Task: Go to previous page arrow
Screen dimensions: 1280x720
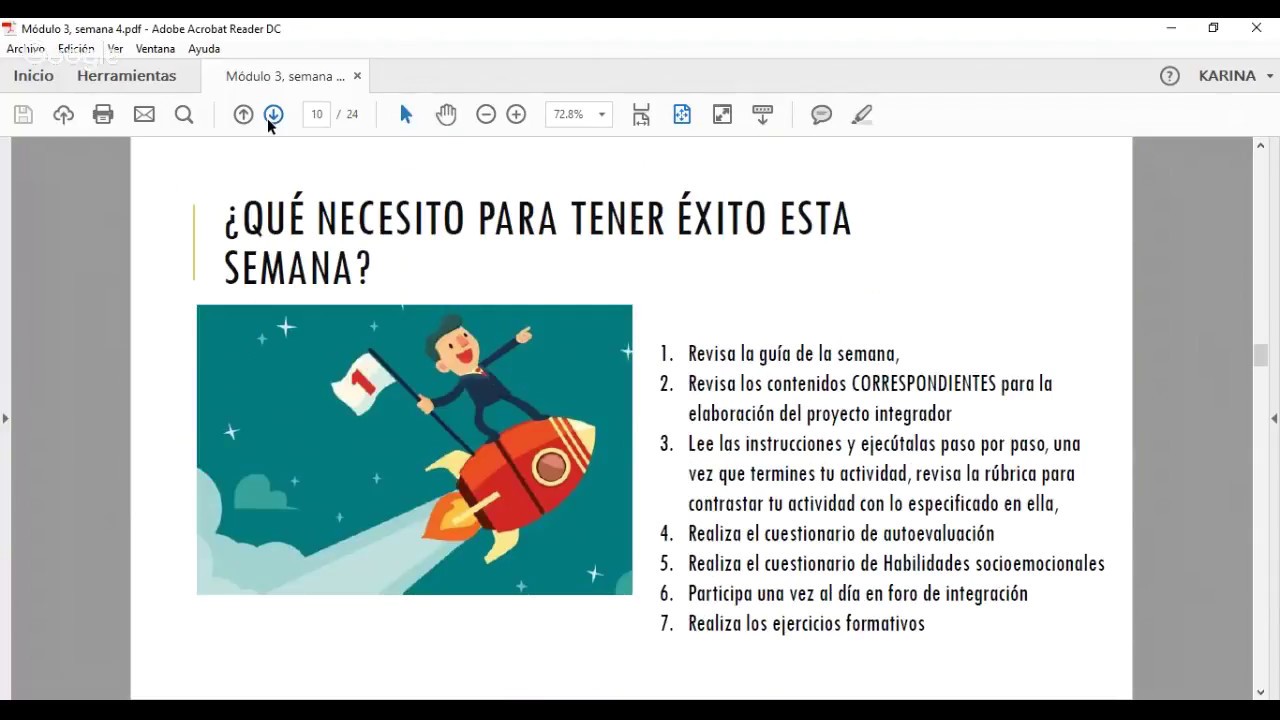Action: coord(243,115)
